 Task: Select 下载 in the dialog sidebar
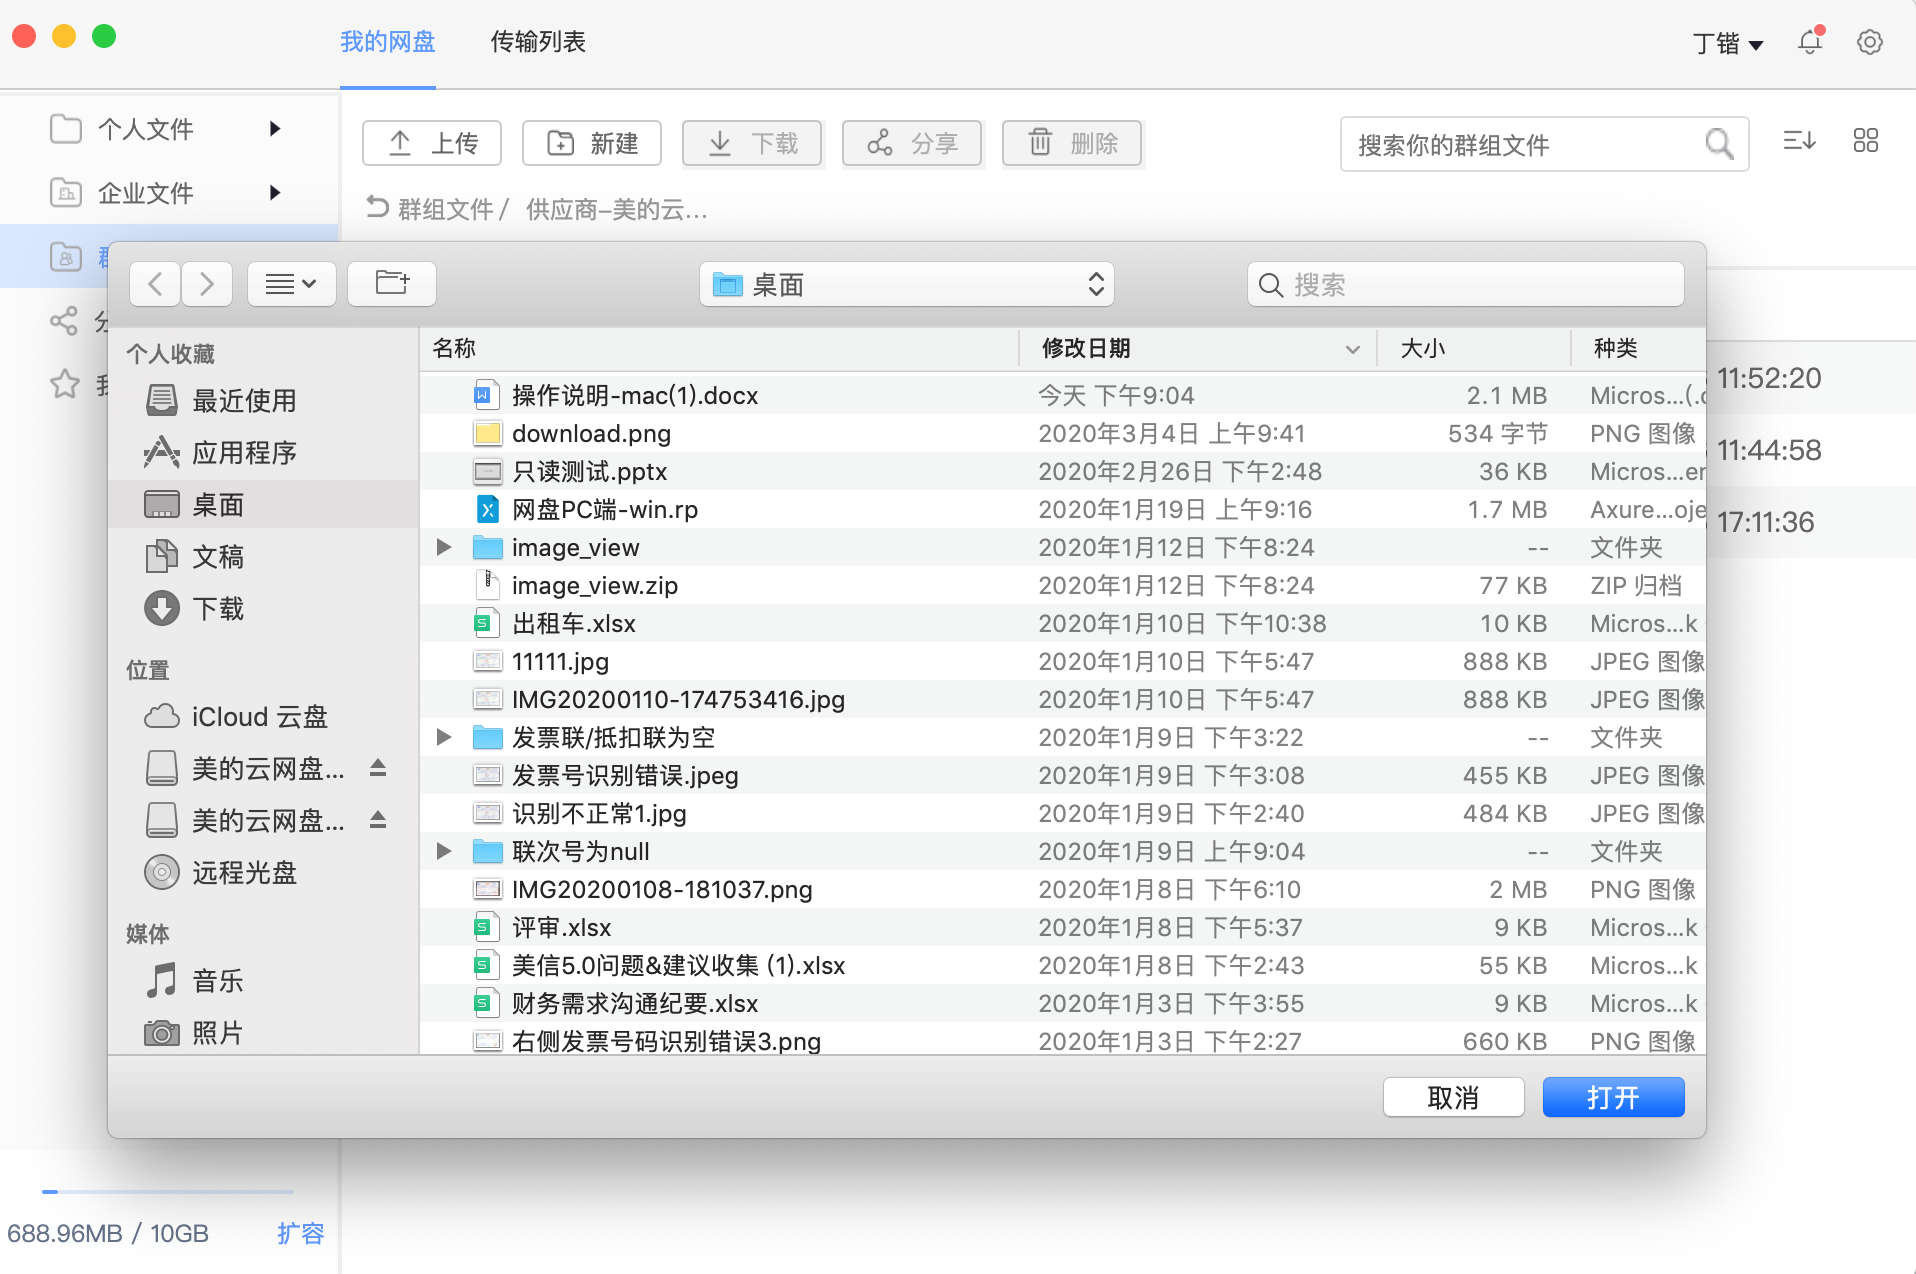pos(218,608)
